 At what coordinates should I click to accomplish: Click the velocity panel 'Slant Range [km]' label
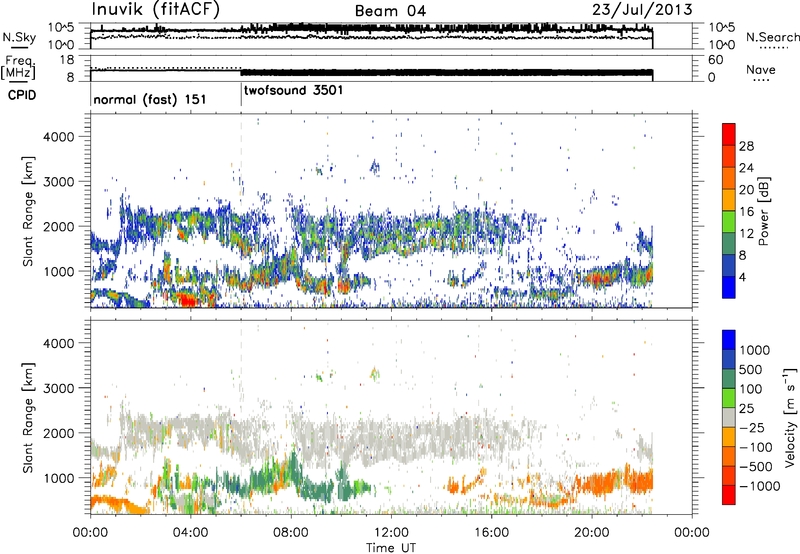pyautogui.click(x=28, y=417)
